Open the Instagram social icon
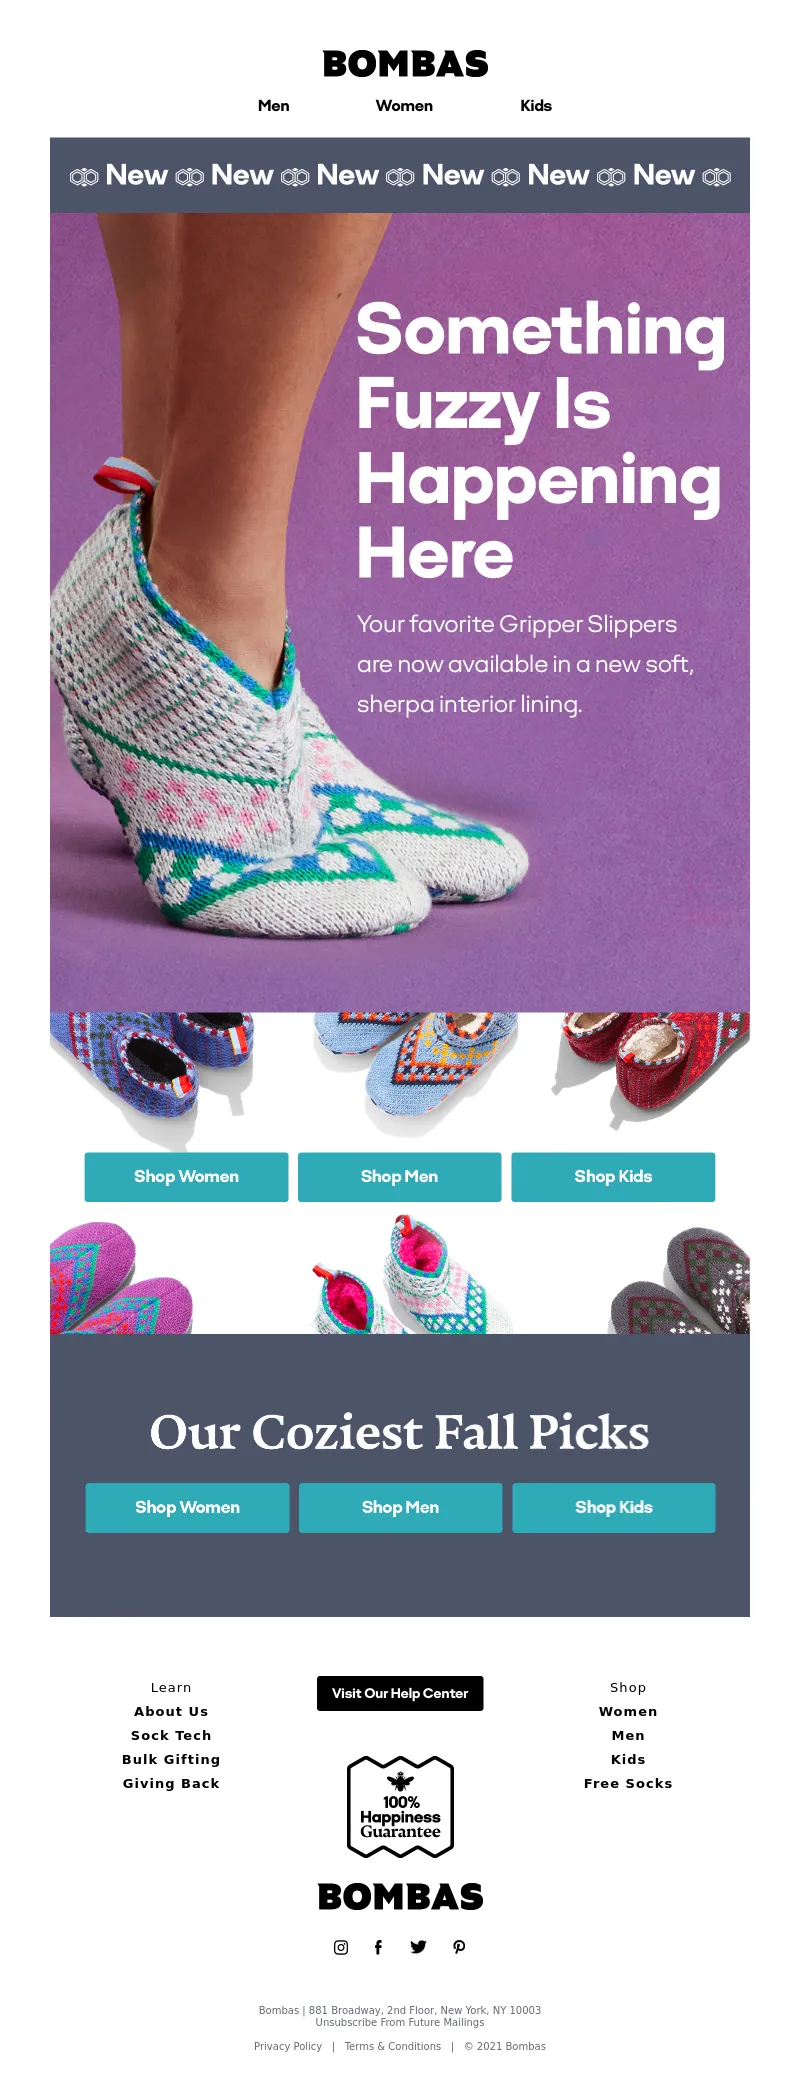This screenshot has width=800, height=2088. tap(341, 1947)
